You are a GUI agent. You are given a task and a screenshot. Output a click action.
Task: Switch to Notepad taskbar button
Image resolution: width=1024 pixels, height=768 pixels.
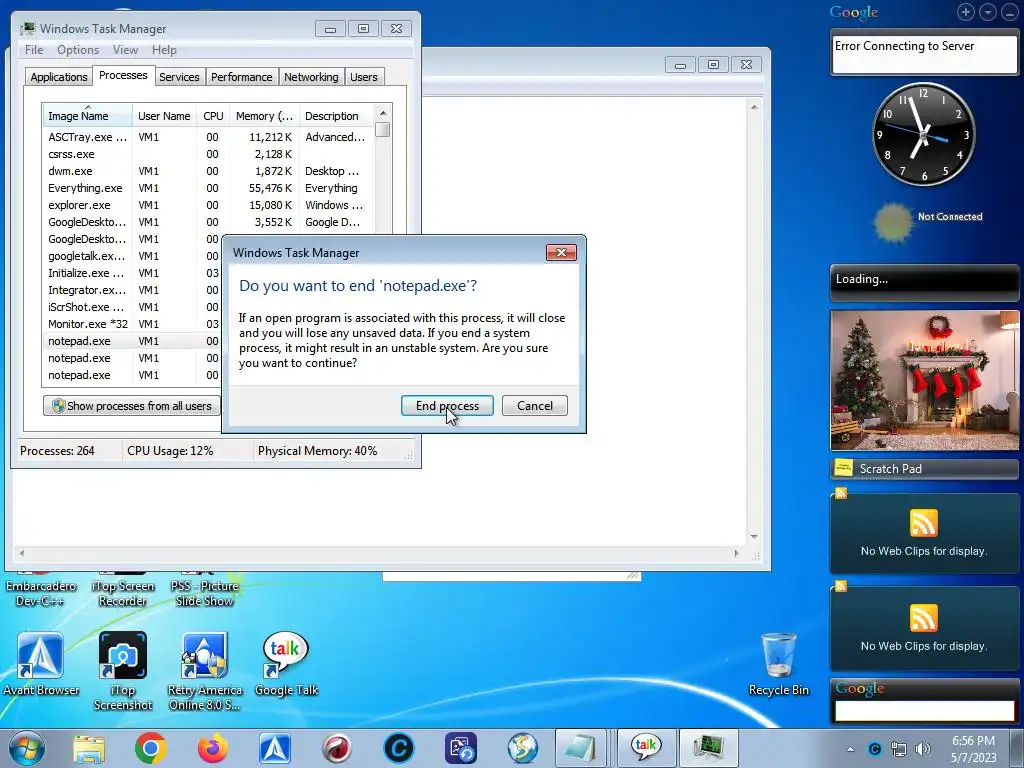coord(581,748)
